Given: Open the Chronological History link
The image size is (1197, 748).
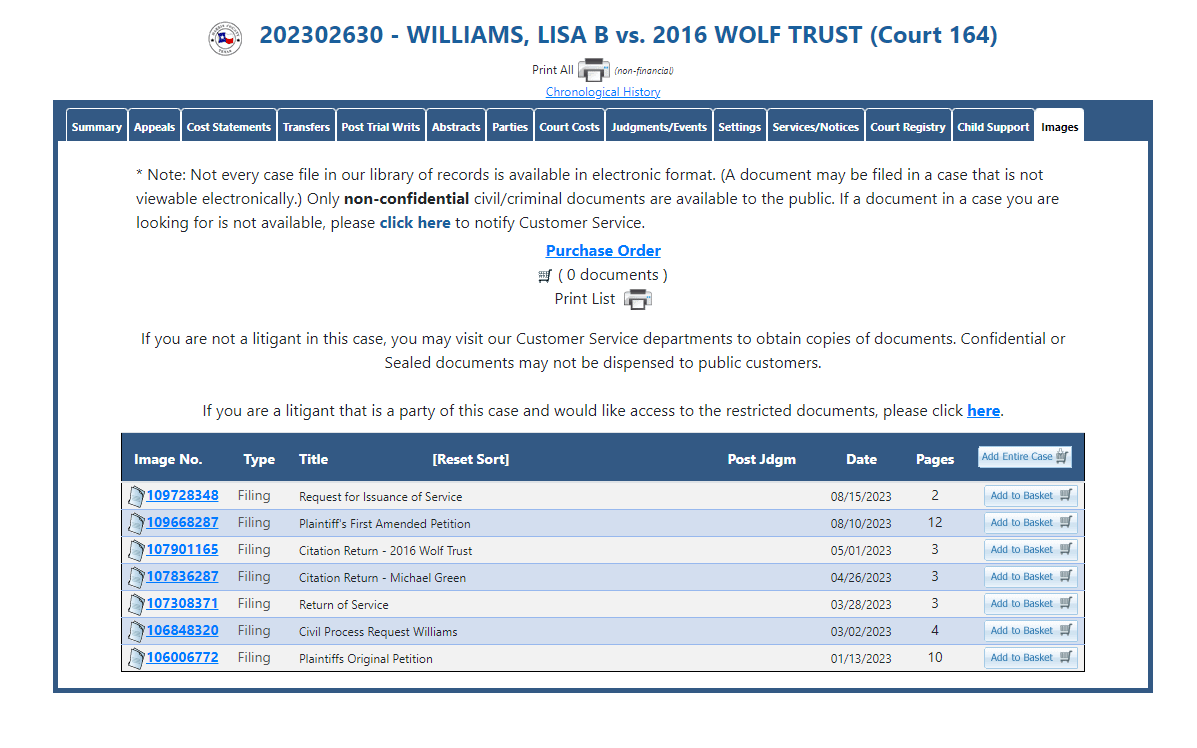Looking at the screenshot, I should [603, 92].
